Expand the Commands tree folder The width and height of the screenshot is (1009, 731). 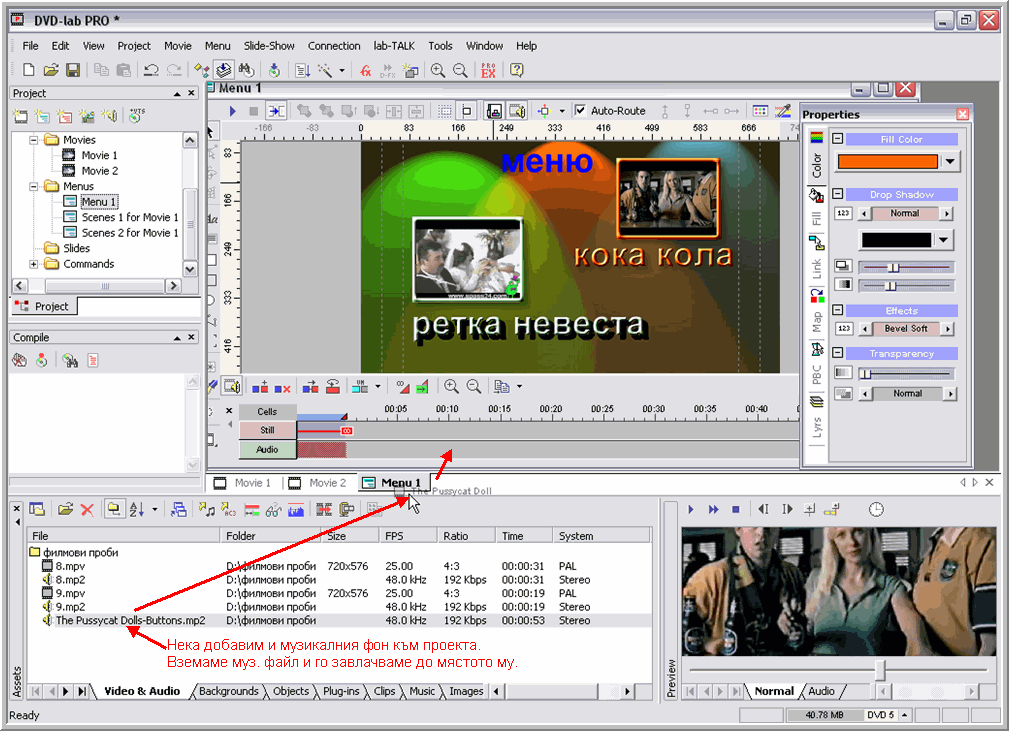tap(33, 264)
